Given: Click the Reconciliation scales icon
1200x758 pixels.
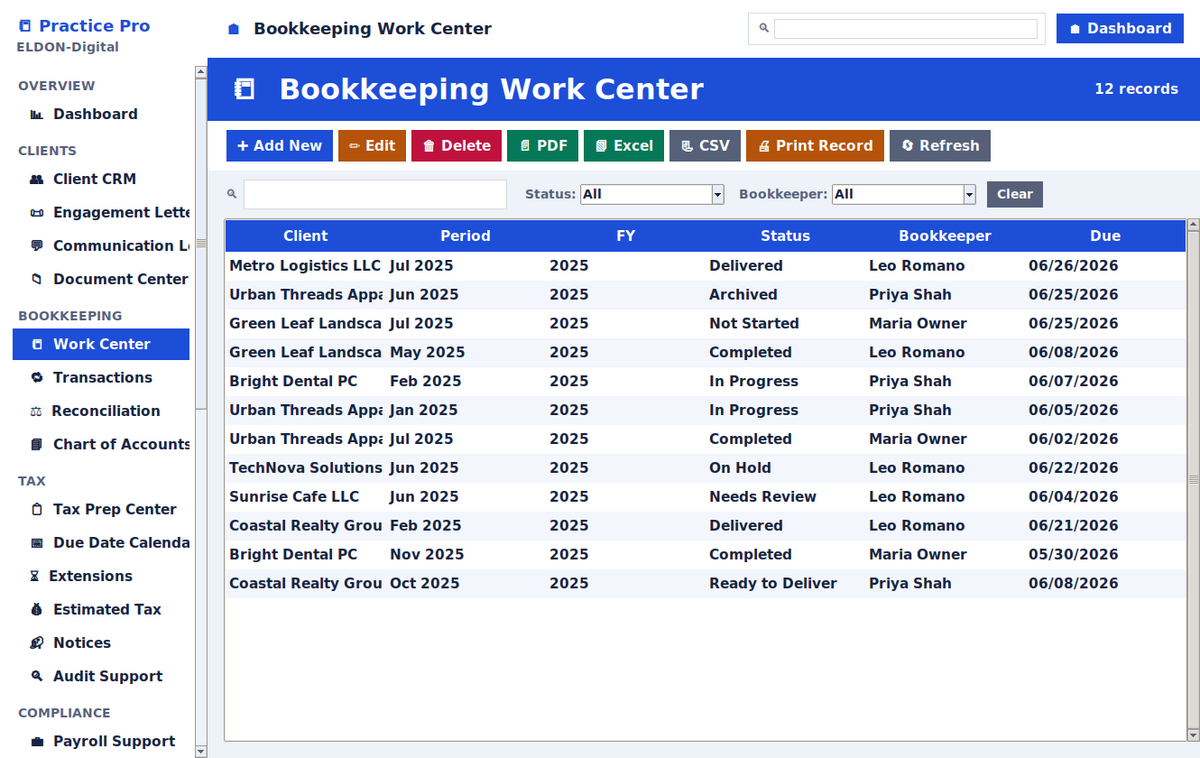Looking at the screenshot, I should (37, 411).
